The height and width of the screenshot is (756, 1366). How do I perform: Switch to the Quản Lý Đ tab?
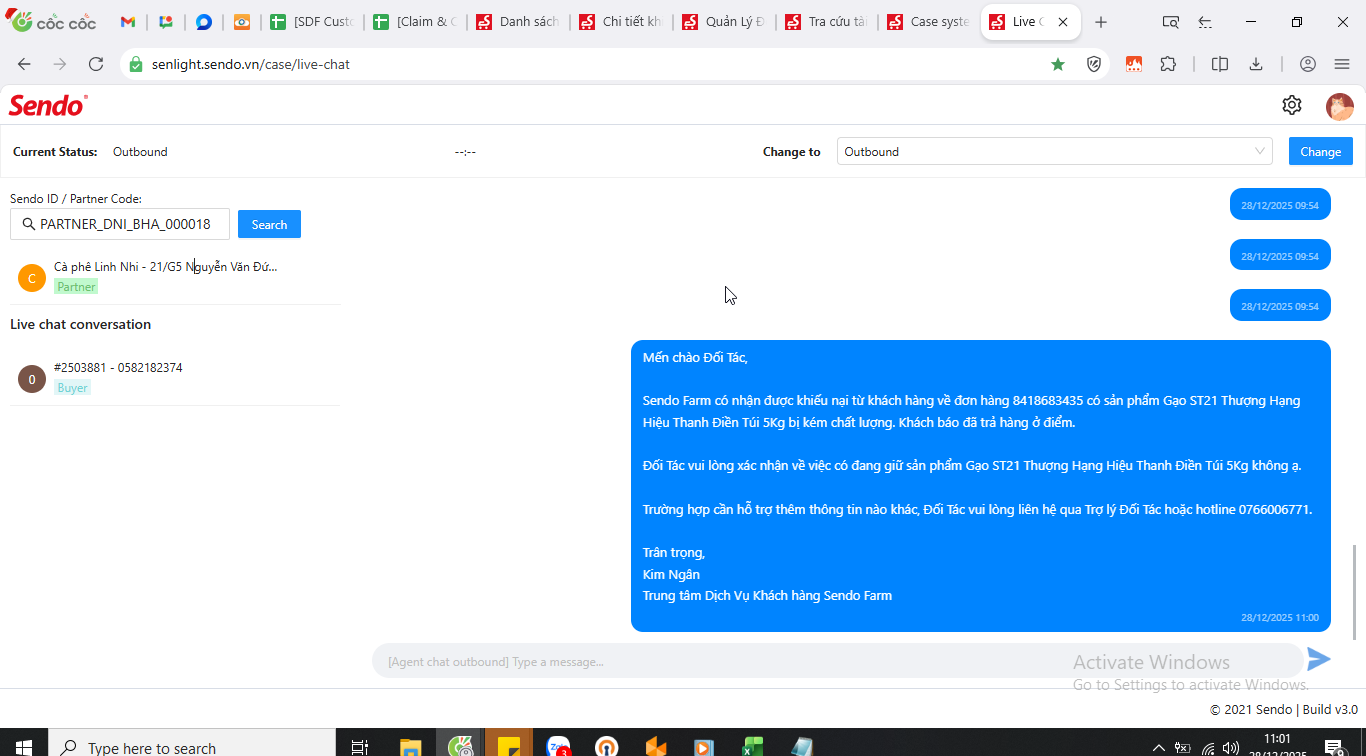[x=722, y=22]
